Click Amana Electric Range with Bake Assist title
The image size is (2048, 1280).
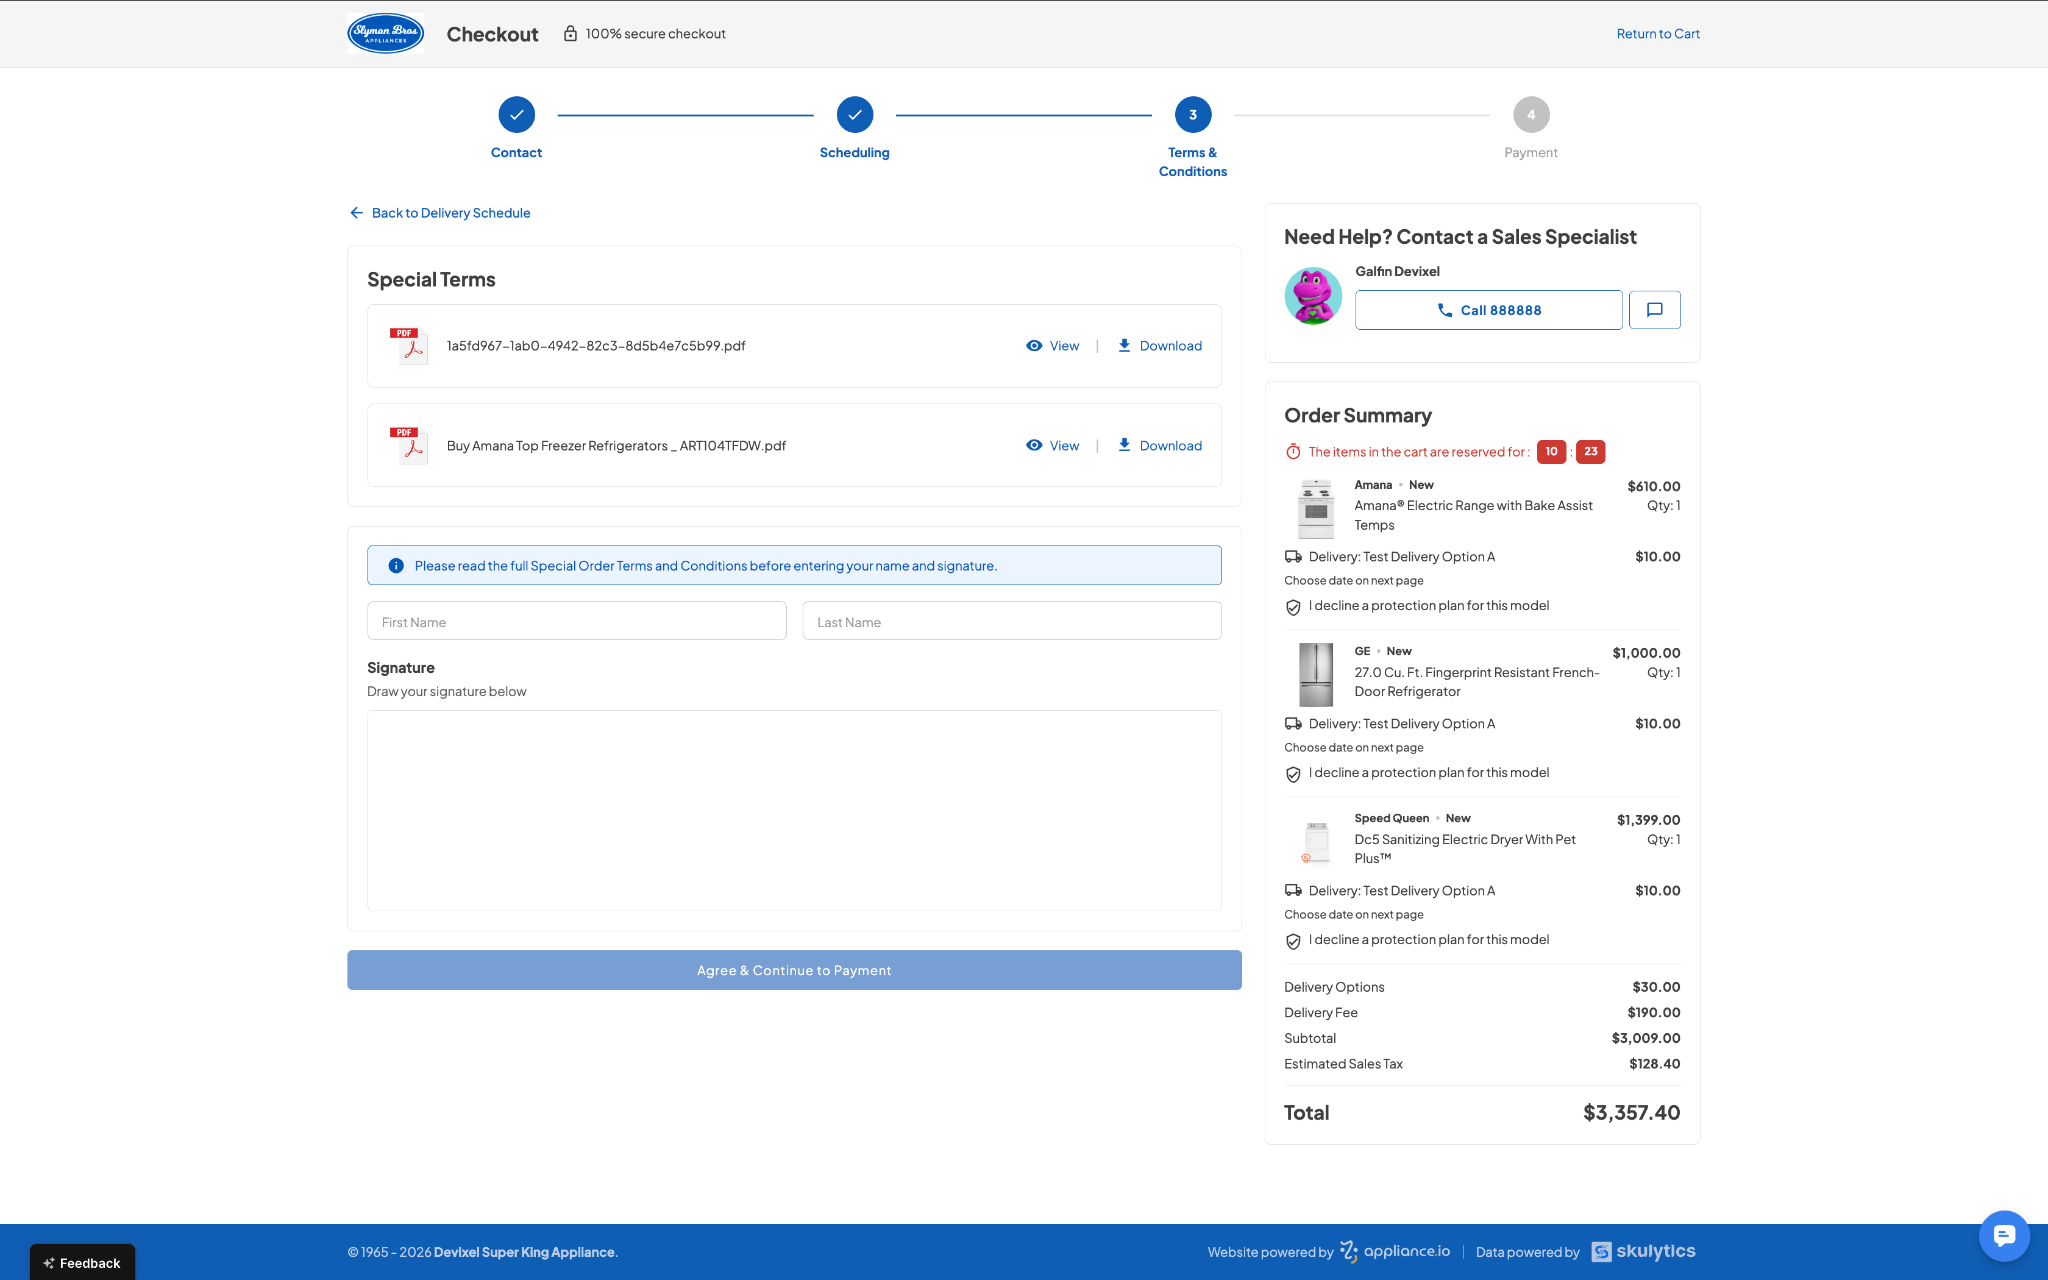pos(1474,515)
